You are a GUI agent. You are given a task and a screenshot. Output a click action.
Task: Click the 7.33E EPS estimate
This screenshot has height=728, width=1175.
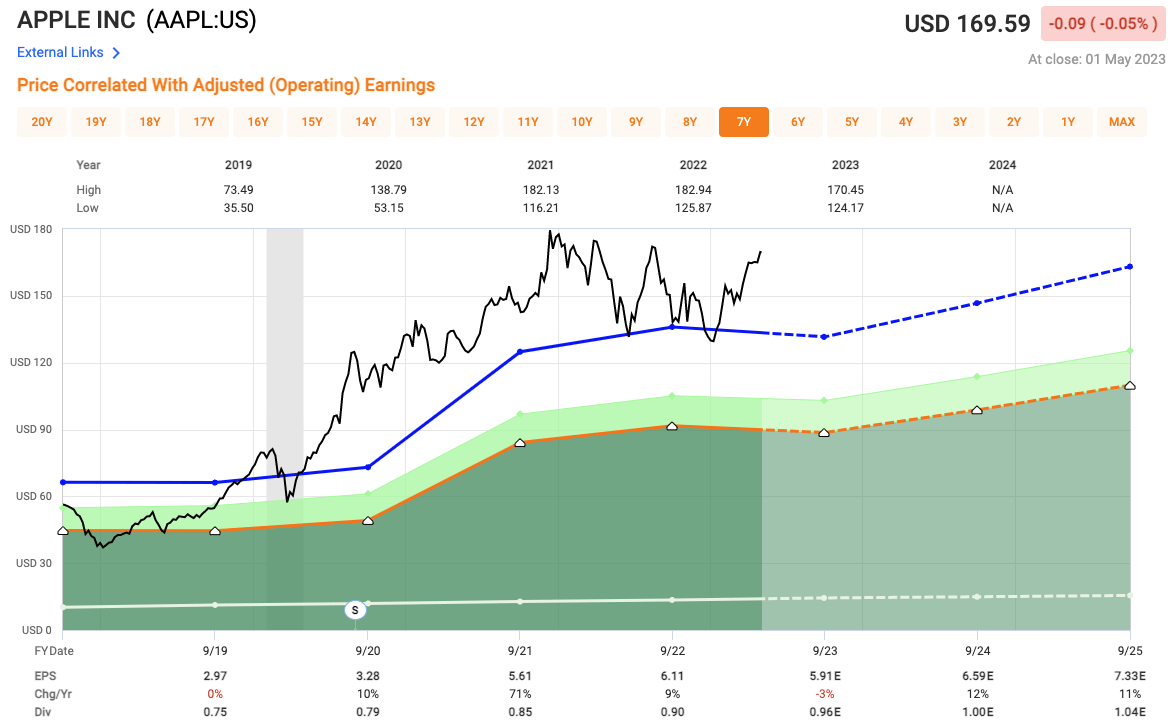click(1130, 676)
